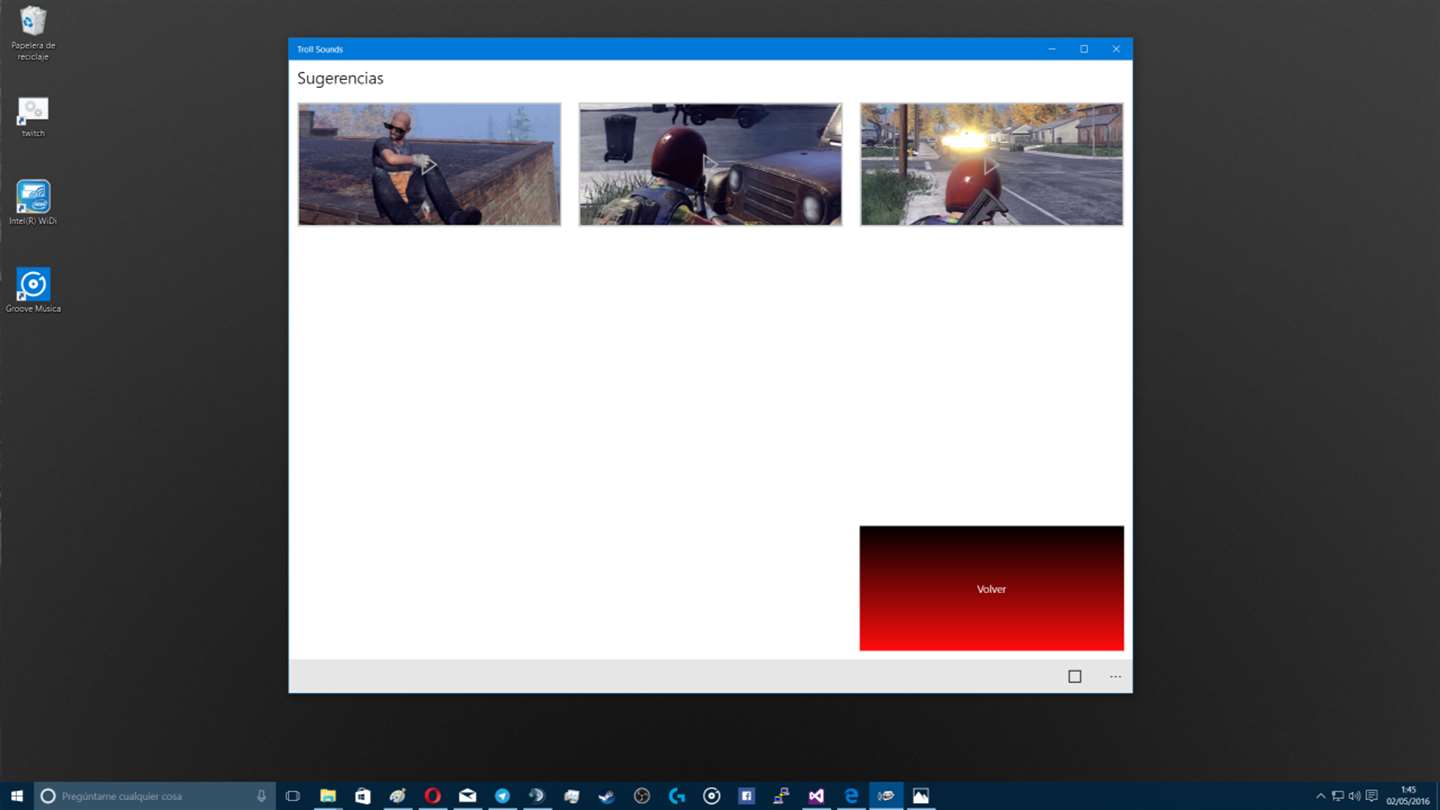1440x810 pixels.
Task: Maximize the Troll Sounds window
Action: tap(1084, 49)
